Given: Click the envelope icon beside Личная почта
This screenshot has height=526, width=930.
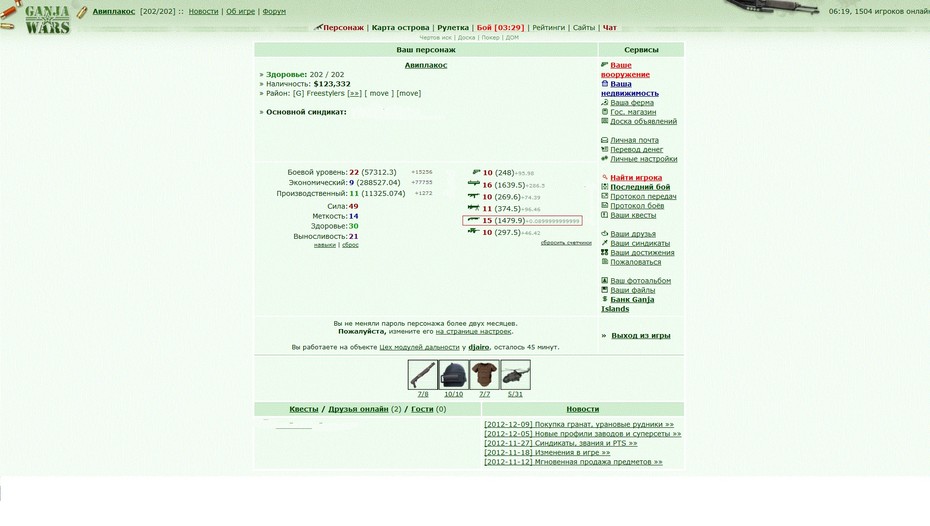Looking at the screenshot, I should (x=604, y=140).
